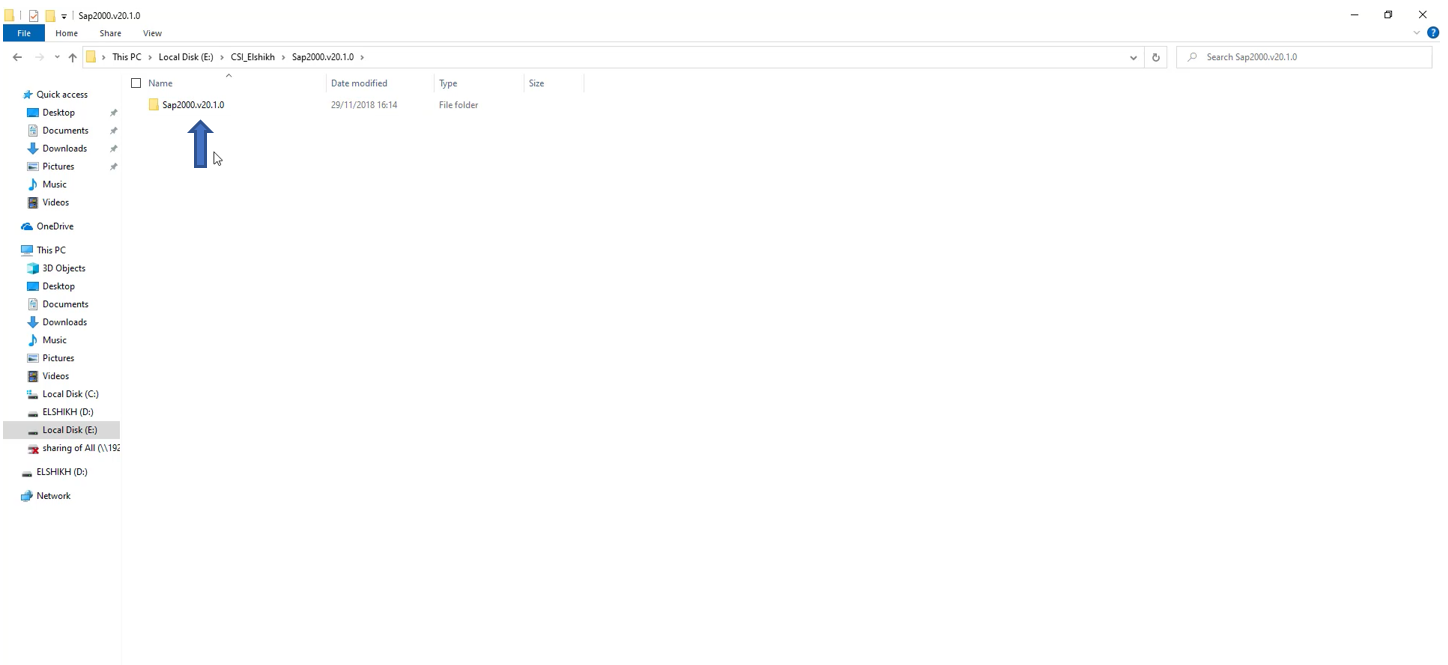Open the File menu tab
Screen dimensions: 1448x665
coord(24,33)
